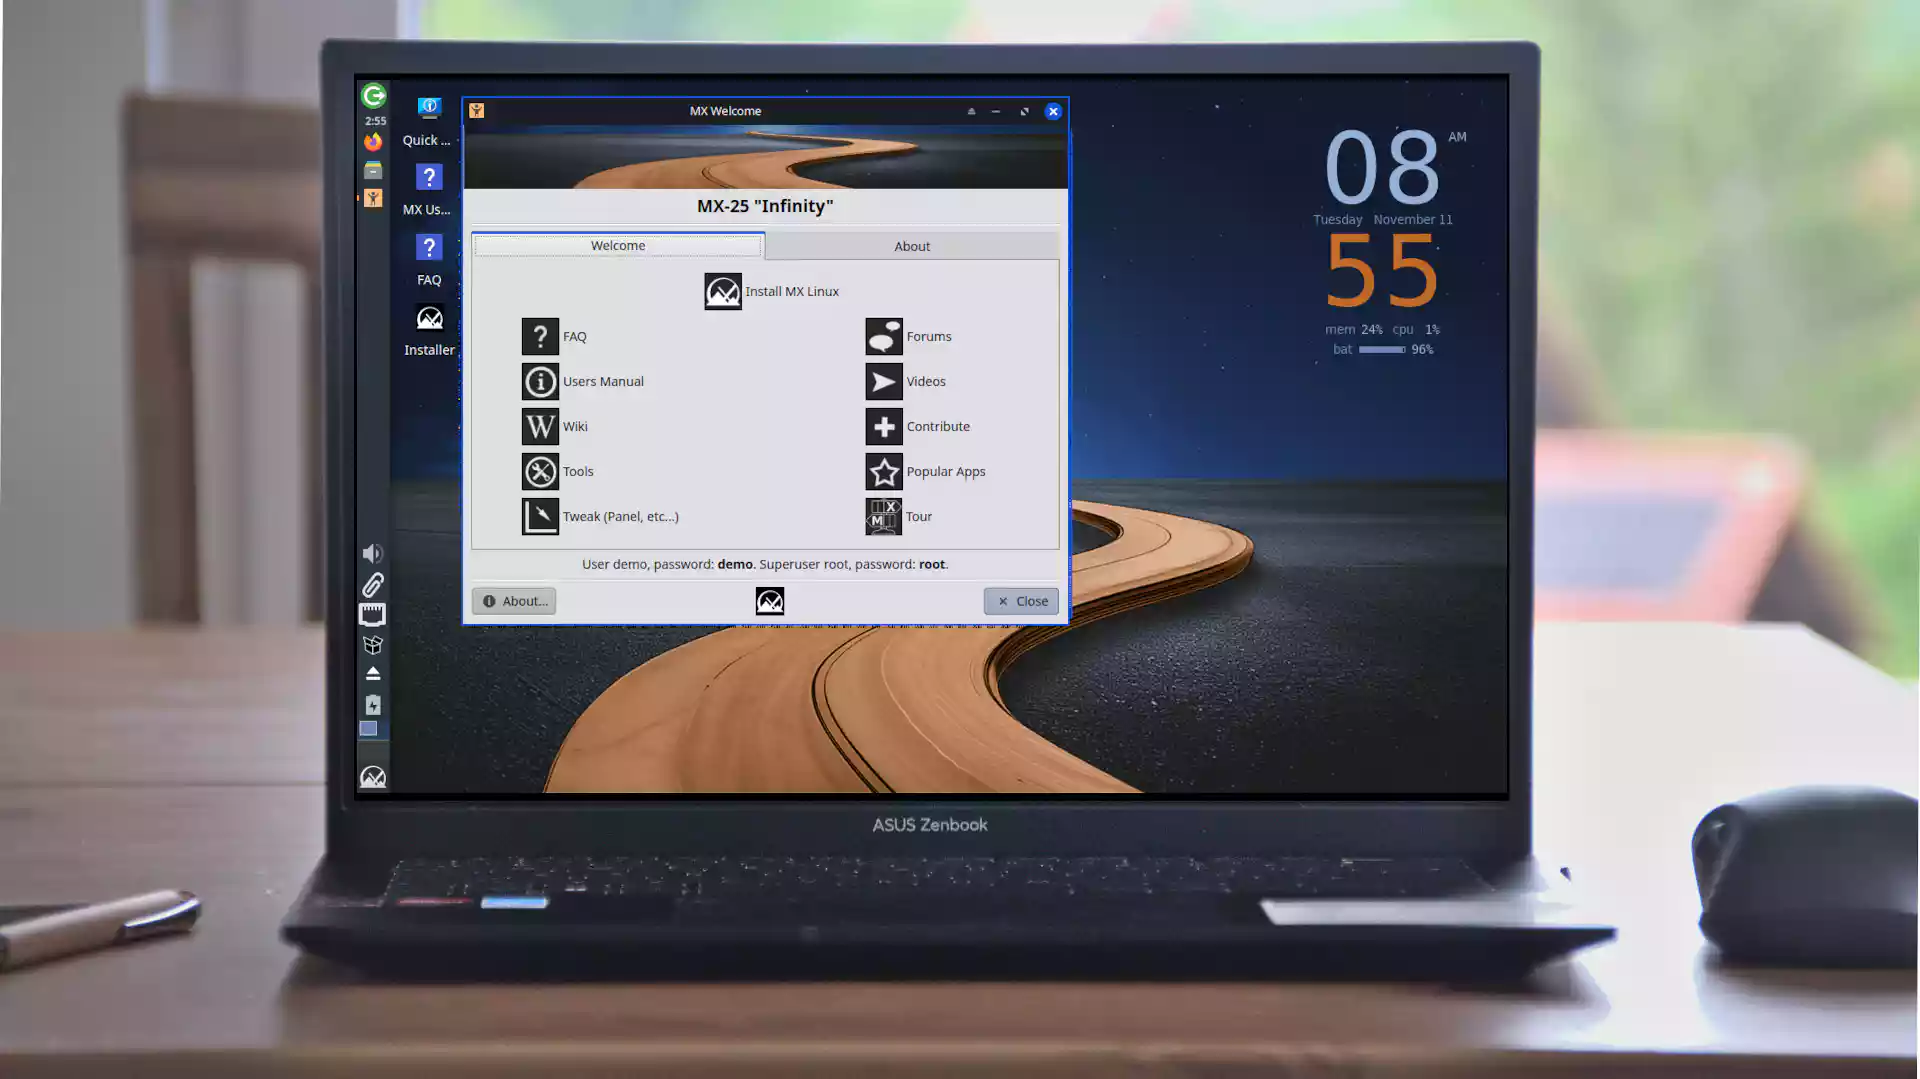Visit the Forums entry

pyautogui.click(x=884, y=337)
